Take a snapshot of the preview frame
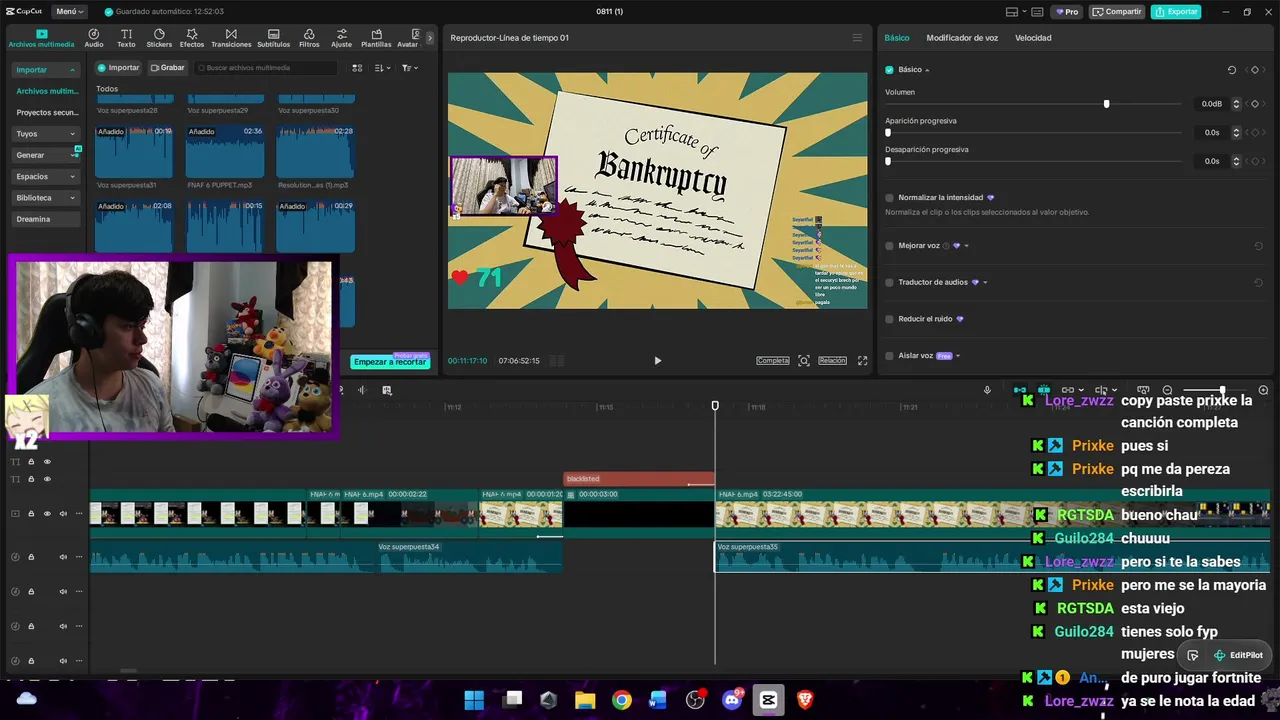 pos(804,360)
